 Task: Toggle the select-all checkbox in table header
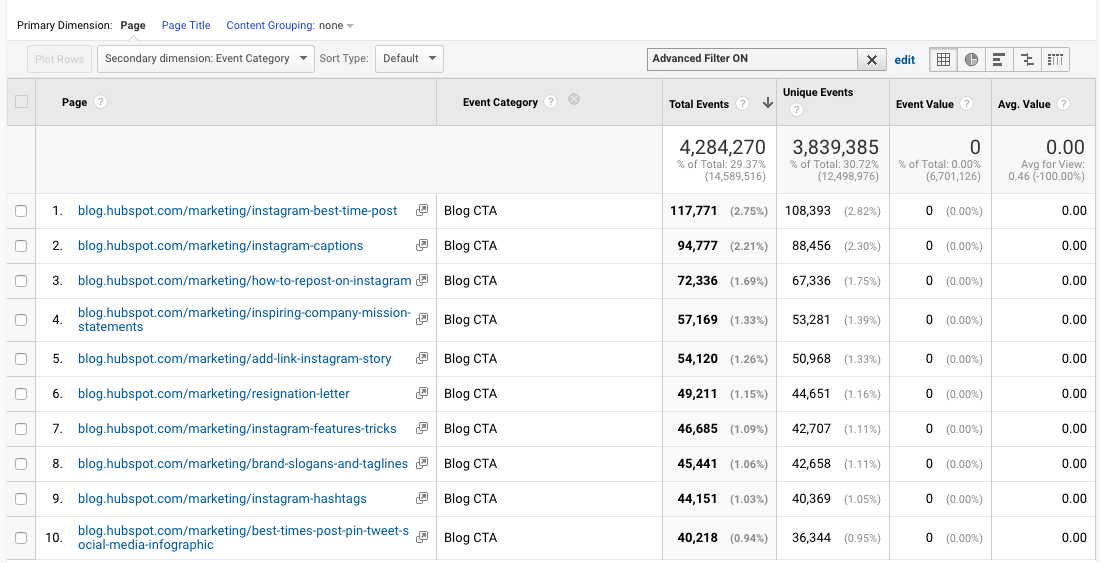click(21, 102)
